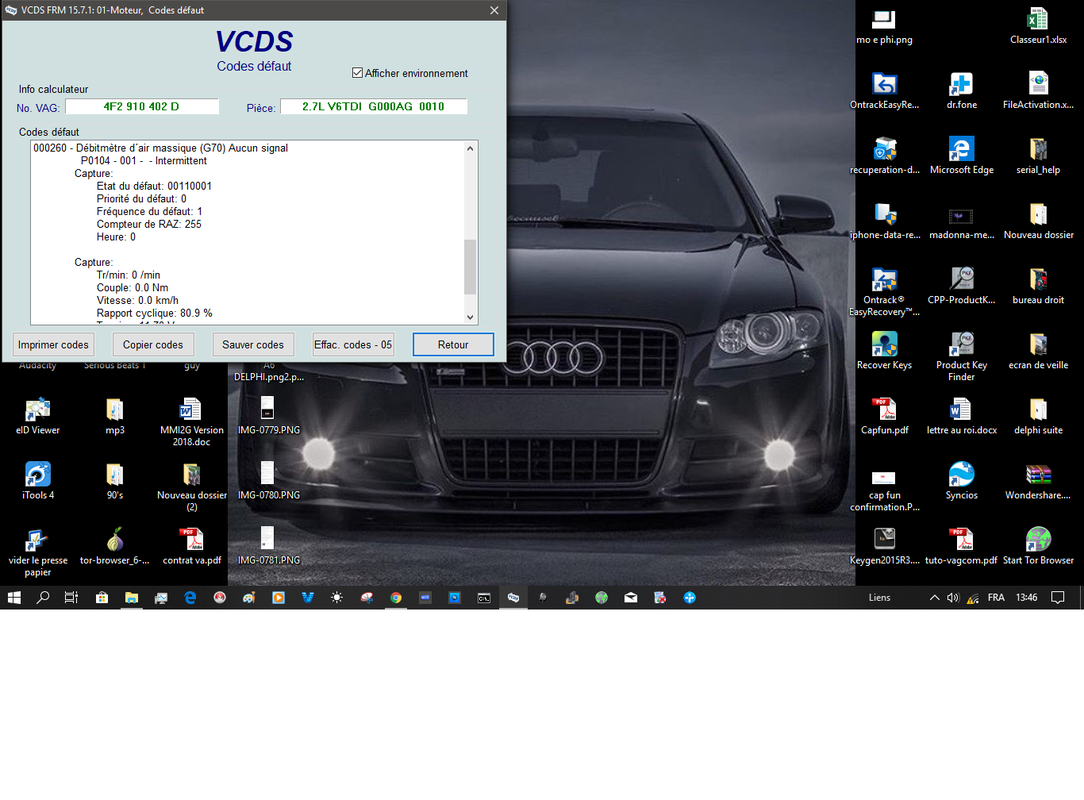1084x800 pixels.
Task: Select the mp3 desktop folder
Action: pyautogui.click(x=115, y=417)
